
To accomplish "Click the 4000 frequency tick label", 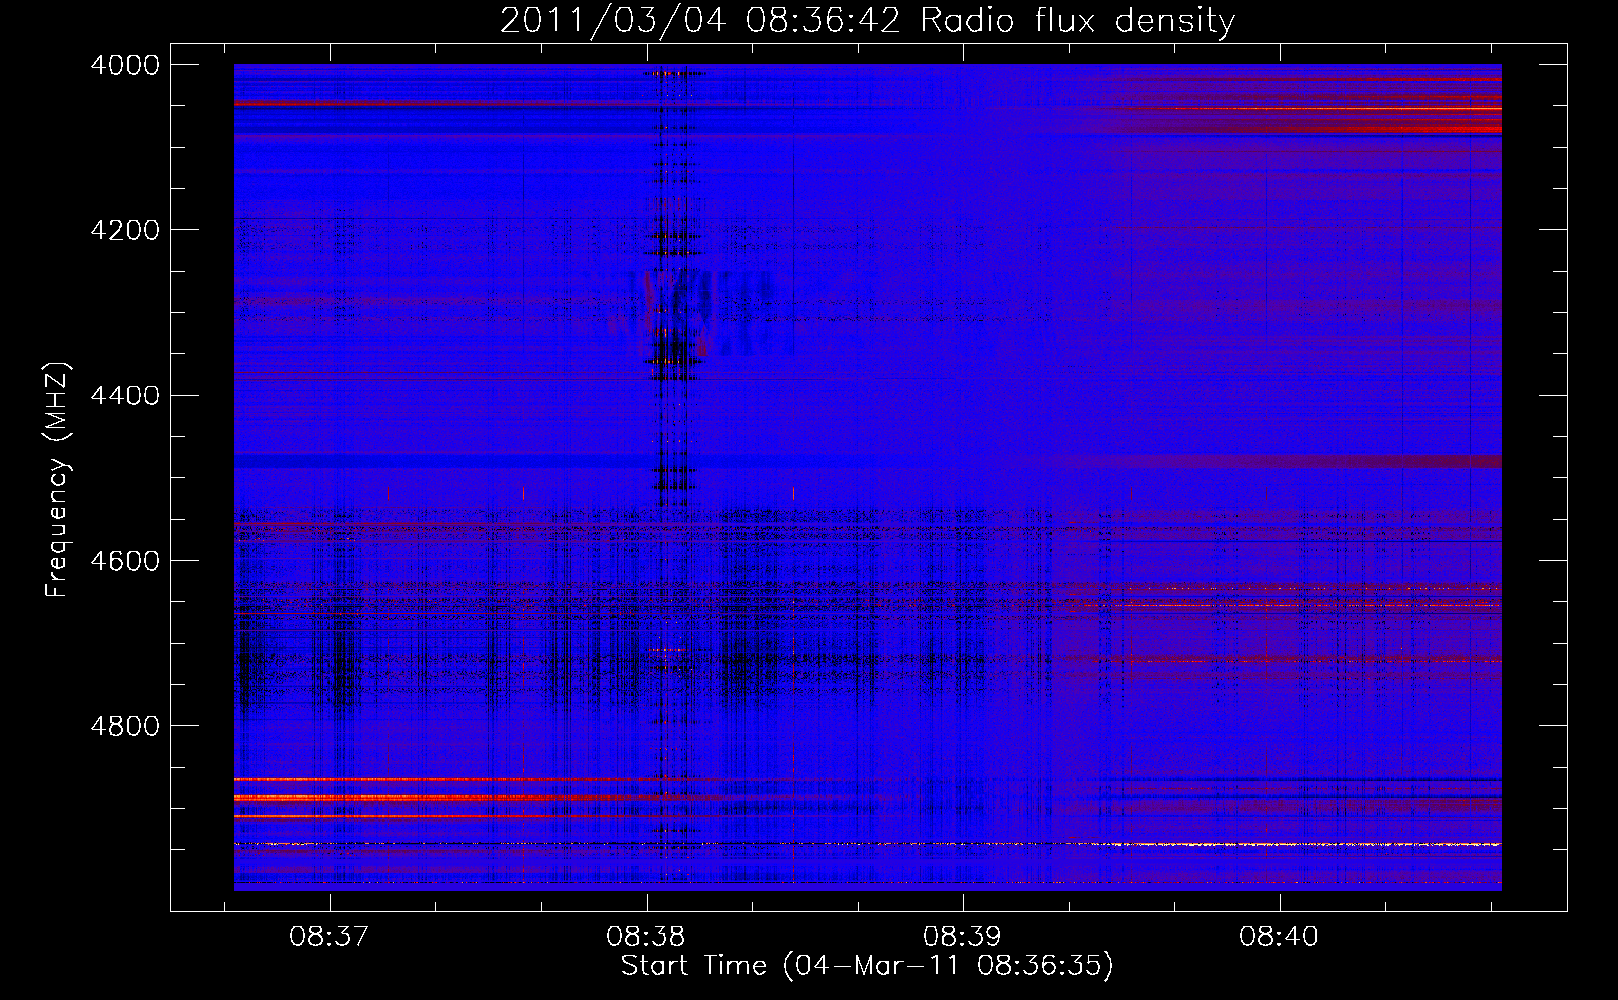I will (125, 65).
